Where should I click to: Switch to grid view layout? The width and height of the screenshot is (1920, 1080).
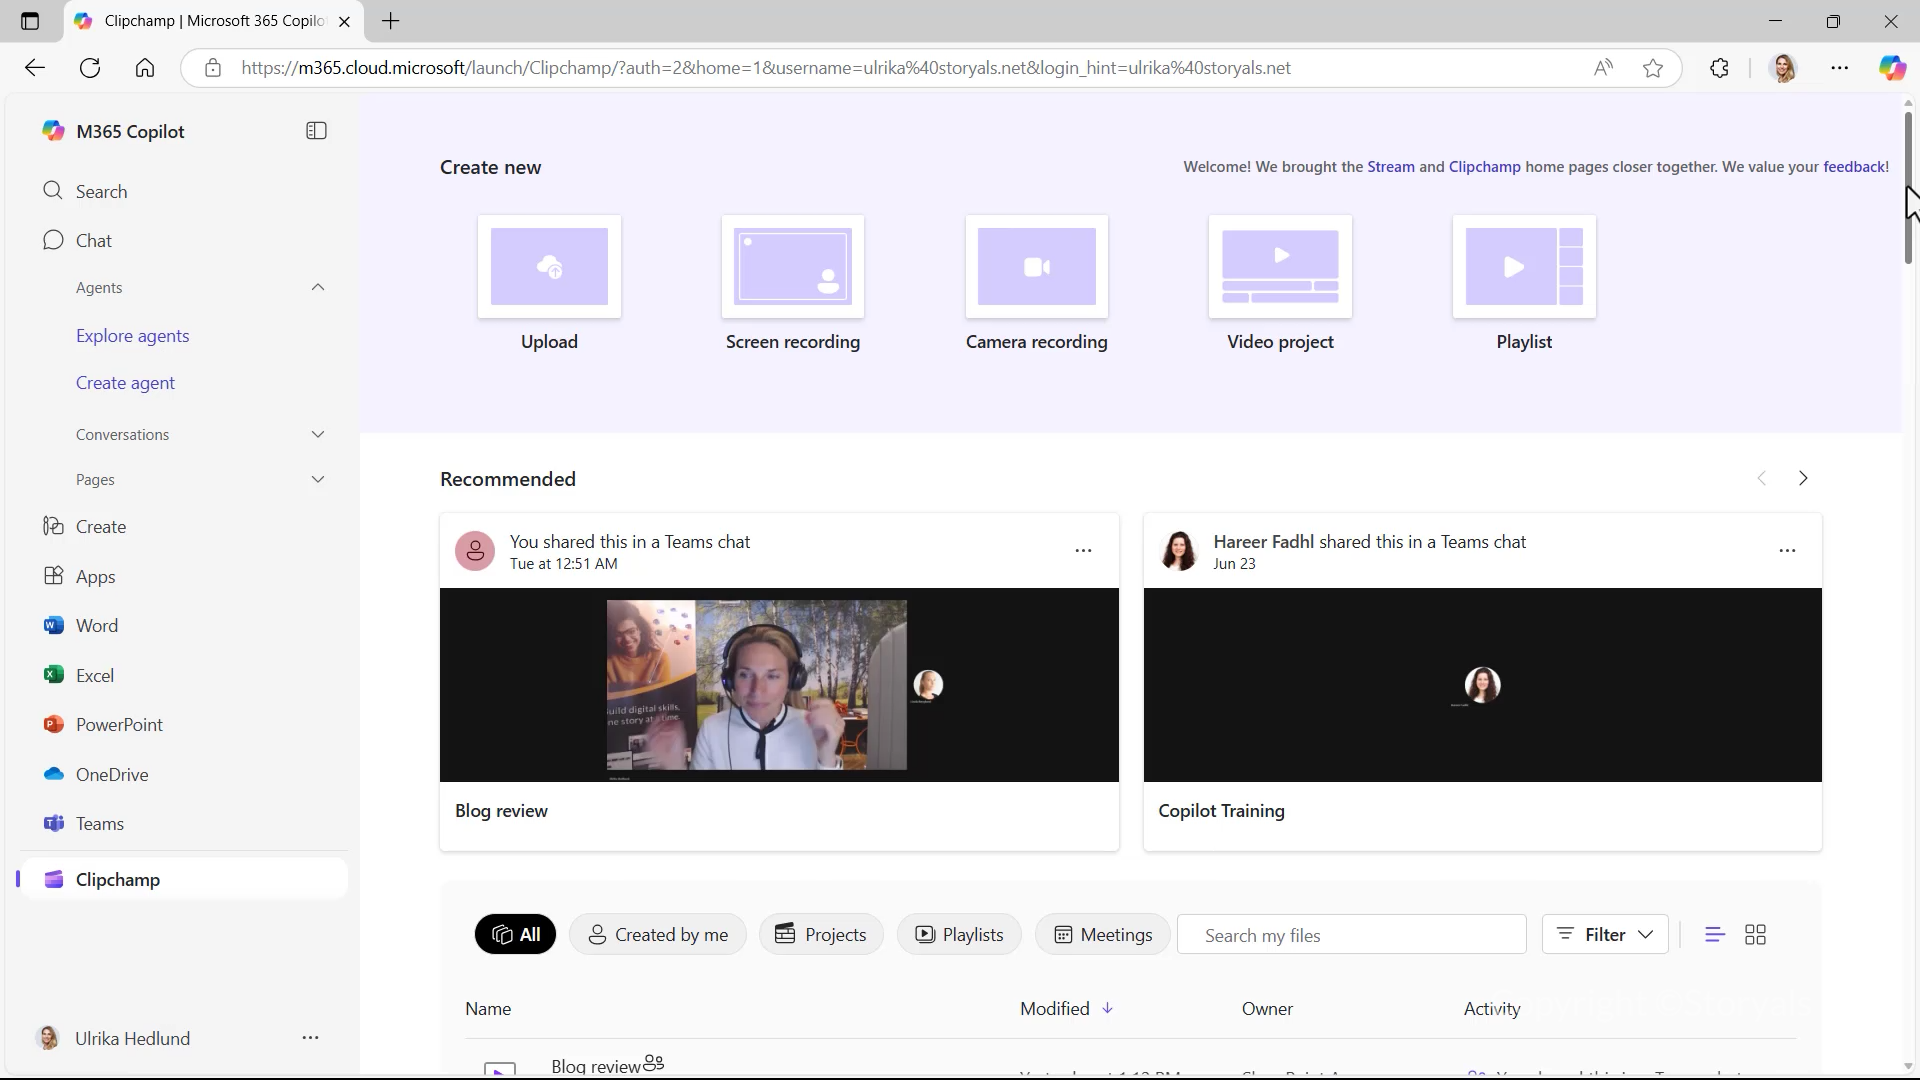tap(1755, 934)
